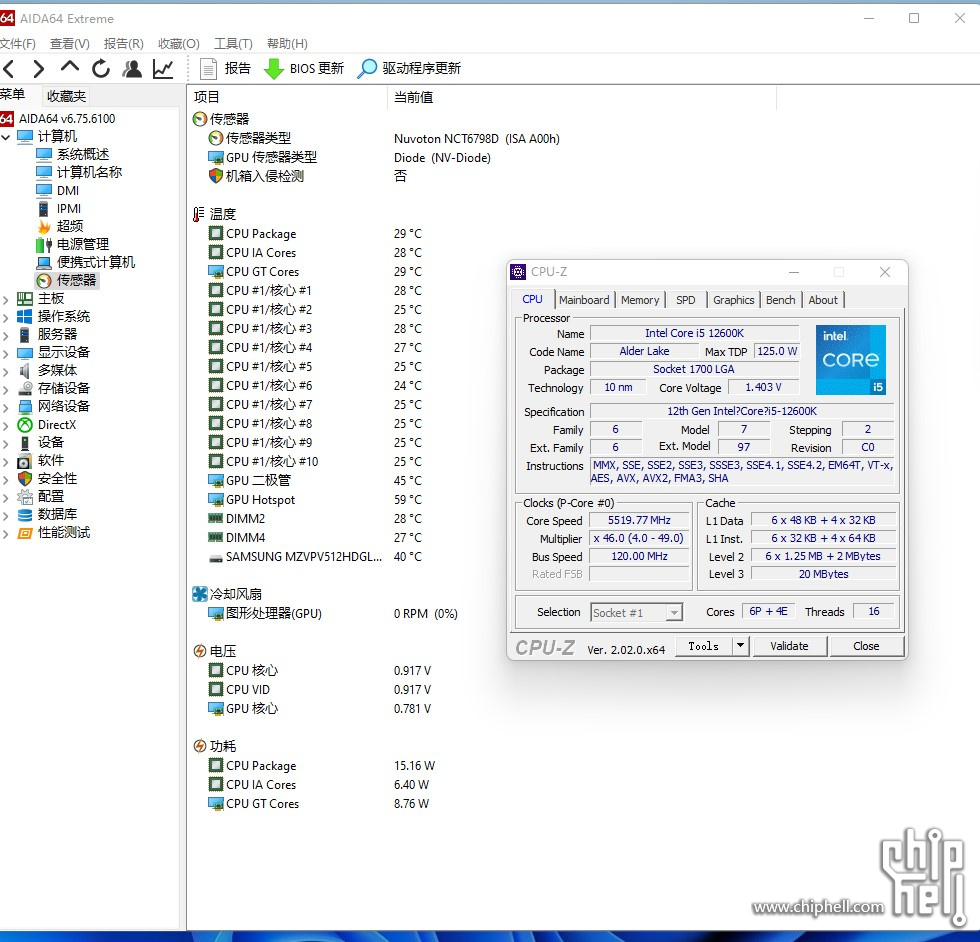Select 超频 overclock tree item
The image size is (980, 942).
pyautogui.click(x=69, y=226)
